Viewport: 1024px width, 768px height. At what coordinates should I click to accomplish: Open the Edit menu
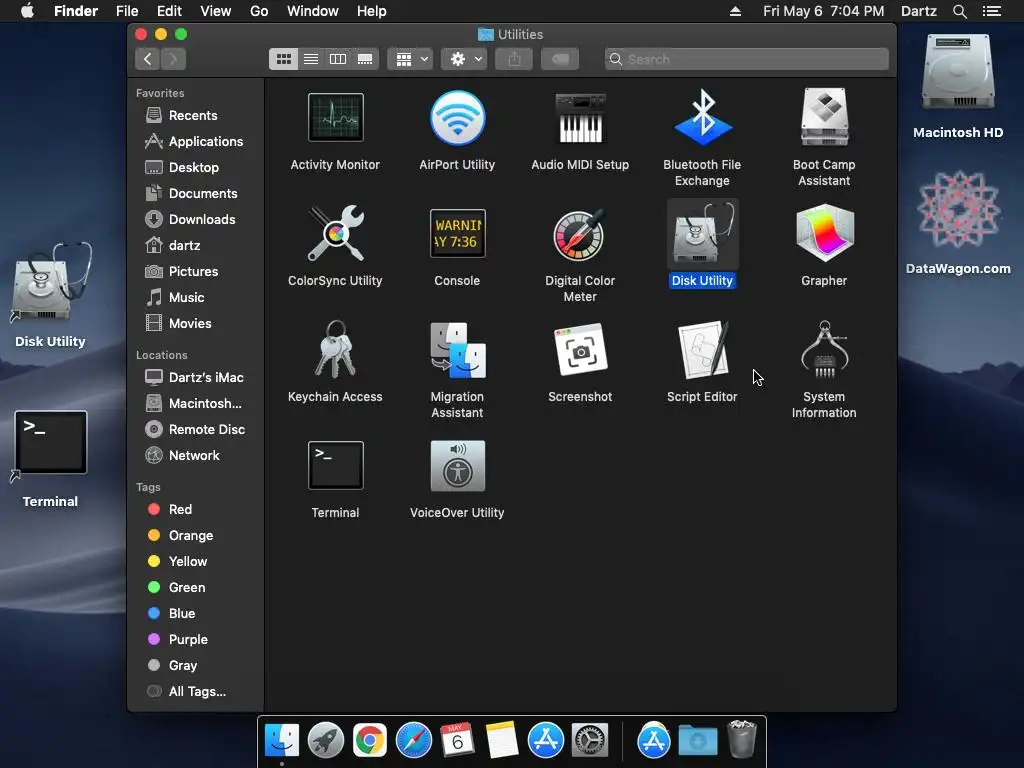click(169, 11)
